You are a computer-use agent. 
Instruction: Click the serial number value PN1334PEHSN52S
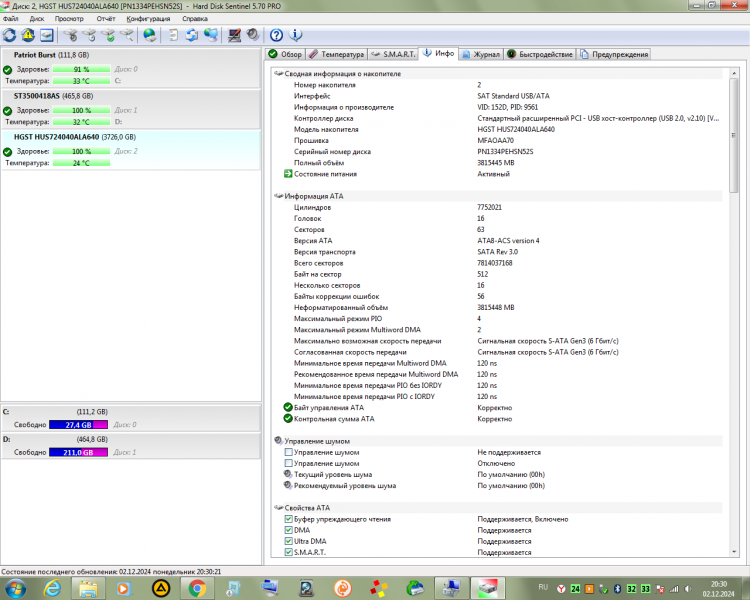tap(505, 152)
